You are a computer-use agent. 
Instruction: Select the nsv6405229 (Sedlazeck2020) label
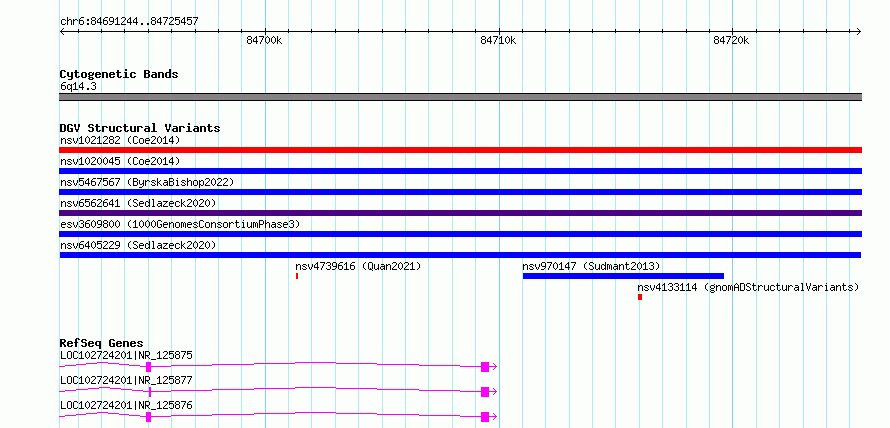coord(138,245)
